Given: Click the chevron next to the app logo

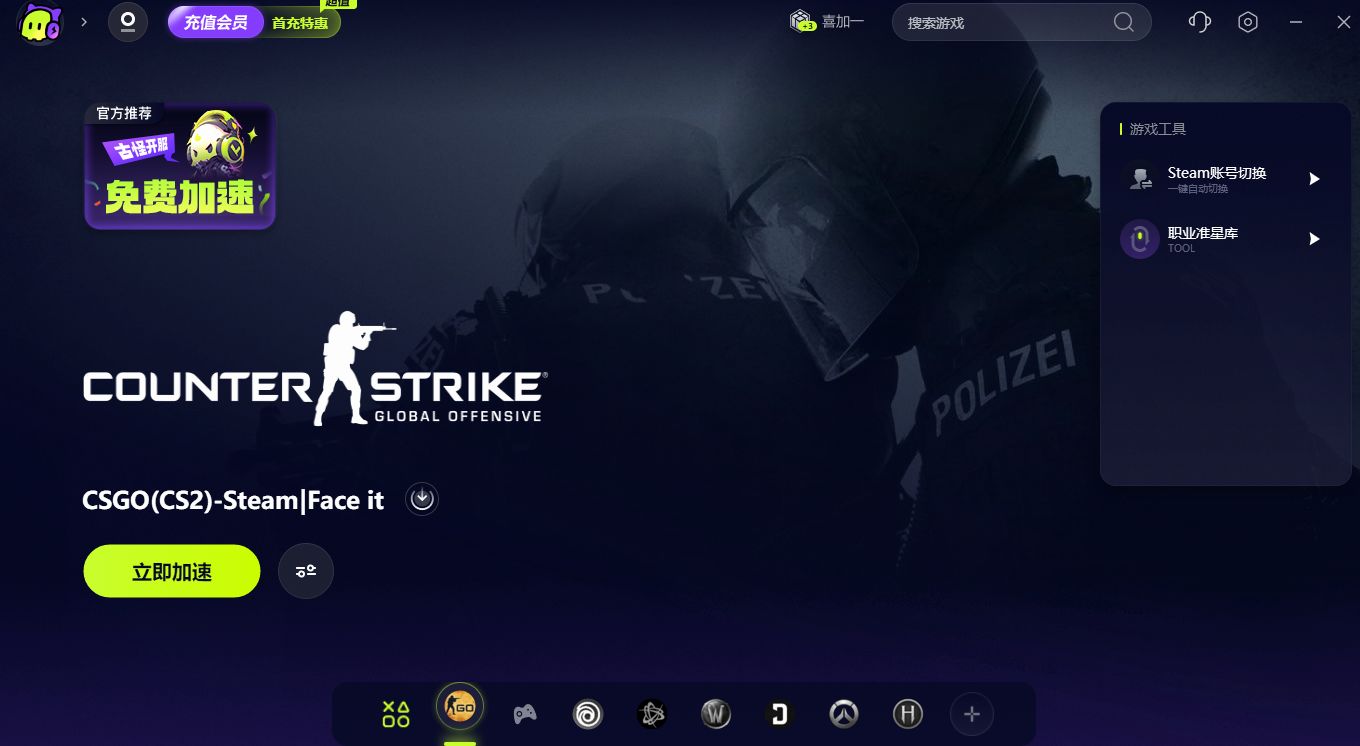Looking at the screenshot, I should coord(83,21).
